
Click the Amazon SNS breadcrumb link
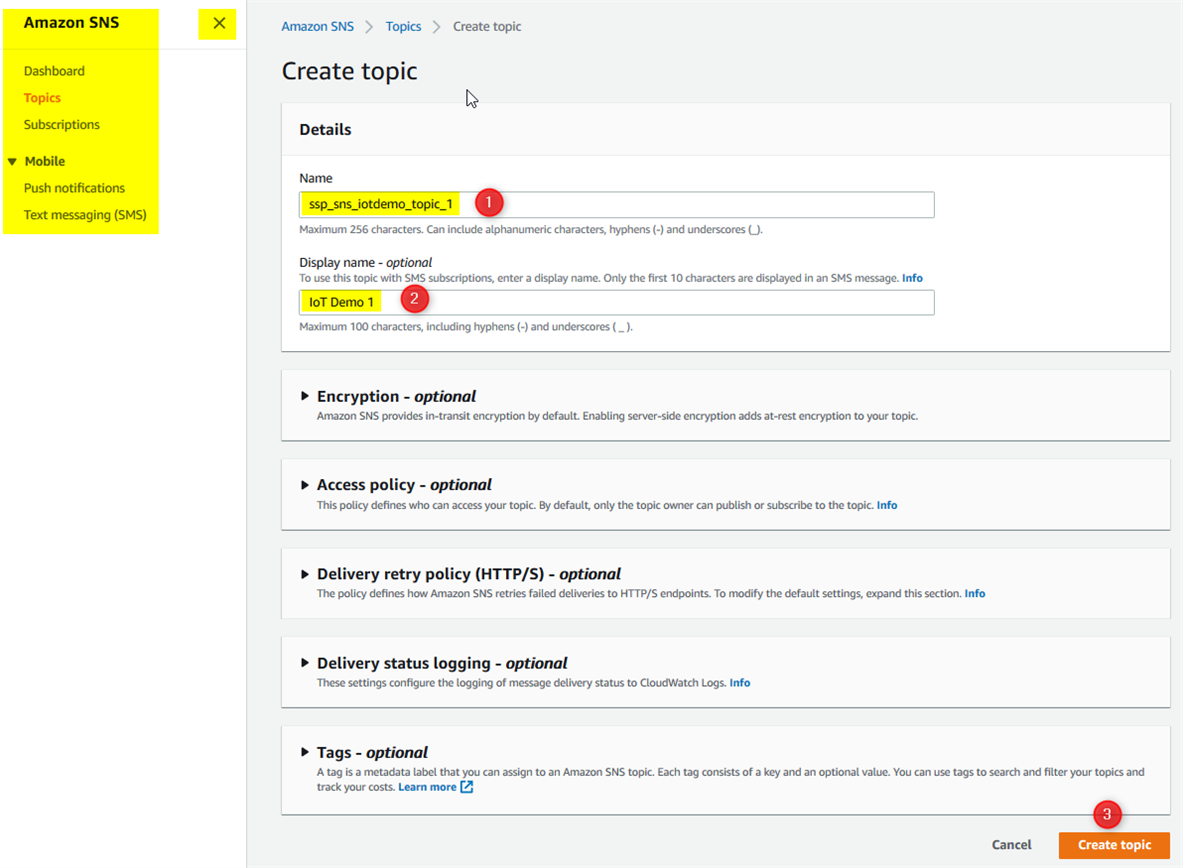coord(317,27)
